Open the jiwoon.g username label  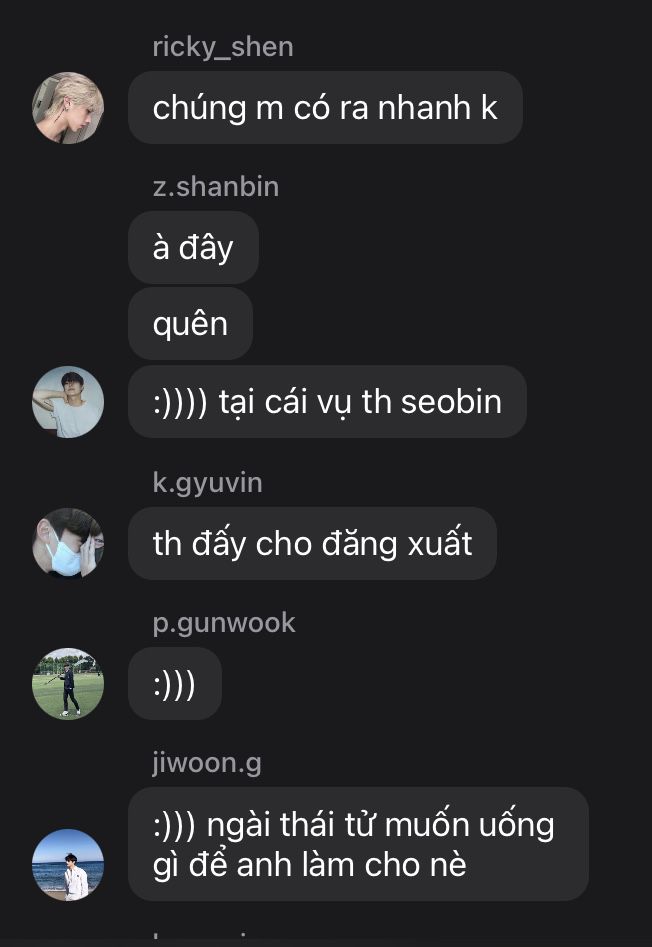206,763
